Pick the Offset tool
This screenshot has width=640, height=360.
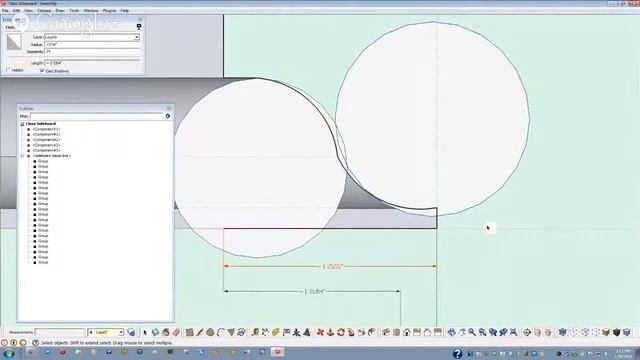pyautogui.click(x=371, y=333)
